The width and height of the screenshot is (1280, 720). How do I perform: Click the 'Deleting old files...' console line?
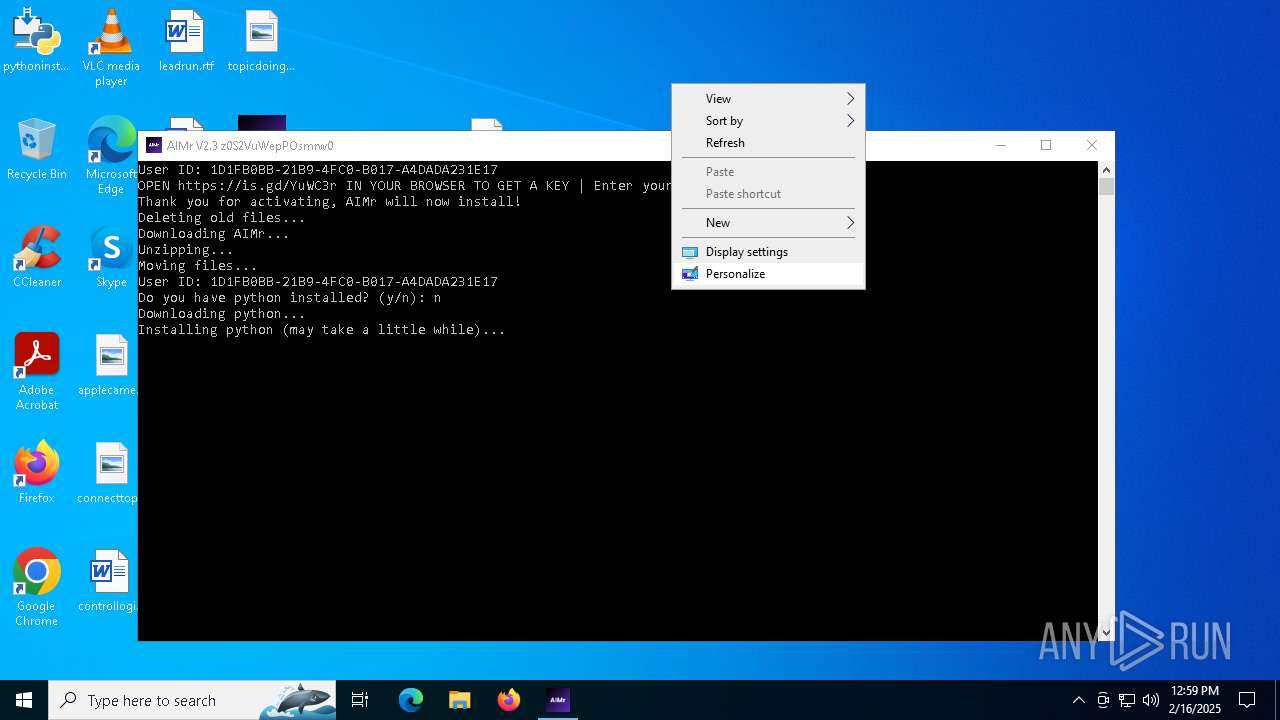coord(222,217)
